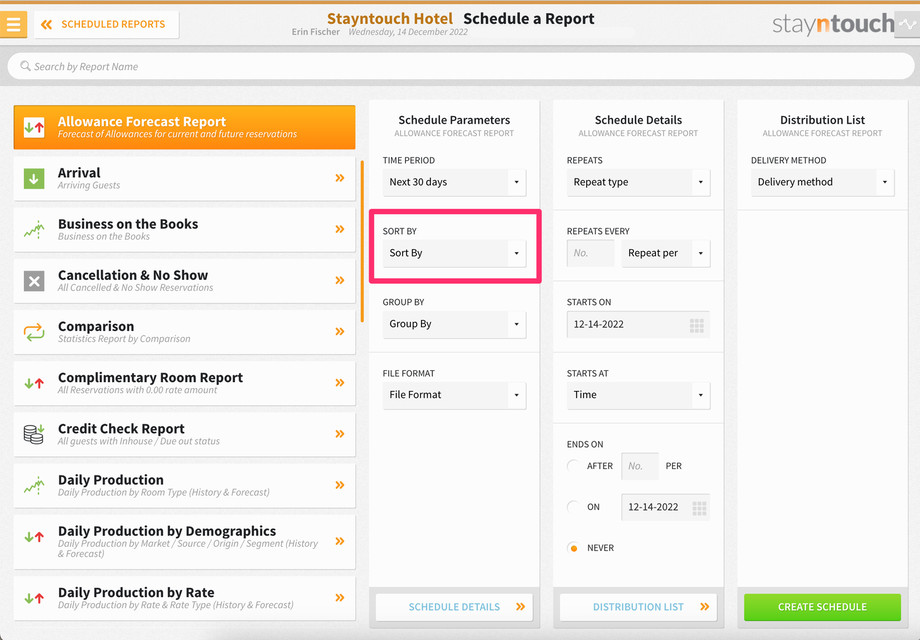Click the Comparison row double chevron
The width and height of the screenshot is (920, 640).
[340, 331]
